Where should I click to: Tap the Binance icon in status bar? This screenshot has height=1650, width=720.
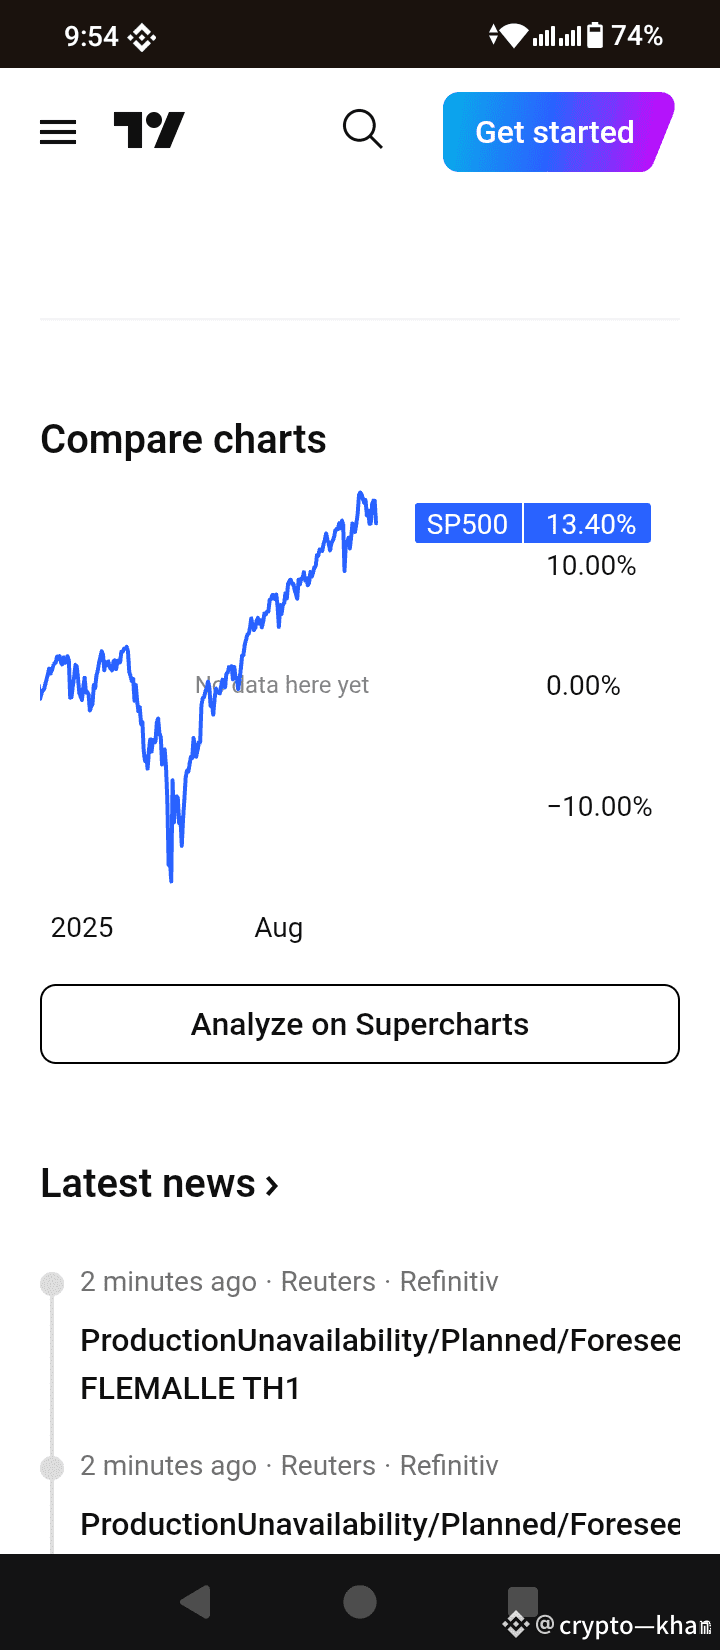(x=142, y=38)
